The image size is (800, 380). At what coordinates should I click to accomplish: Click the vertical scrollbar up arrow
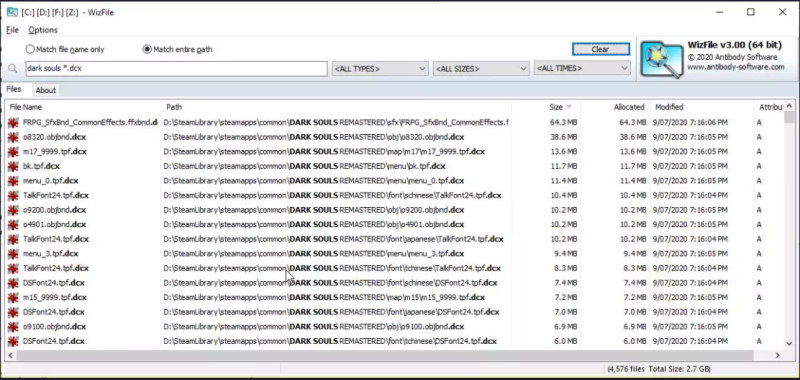coord(789,106)
